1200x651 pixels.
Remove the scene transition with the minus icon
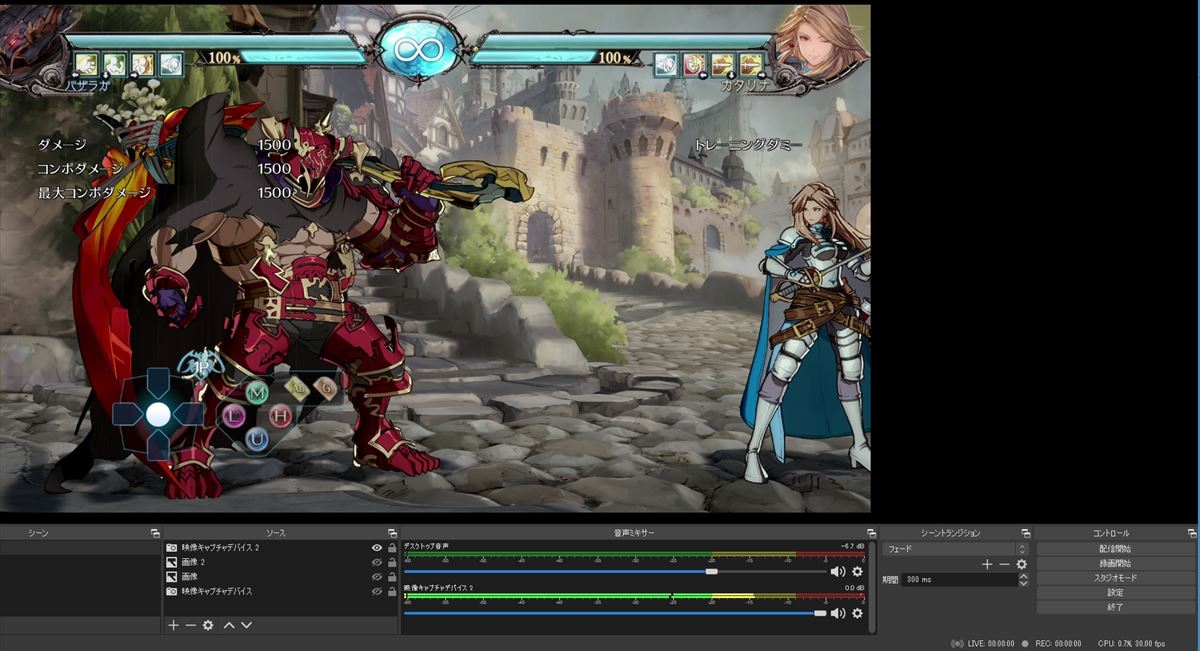tap(1004, 565)
